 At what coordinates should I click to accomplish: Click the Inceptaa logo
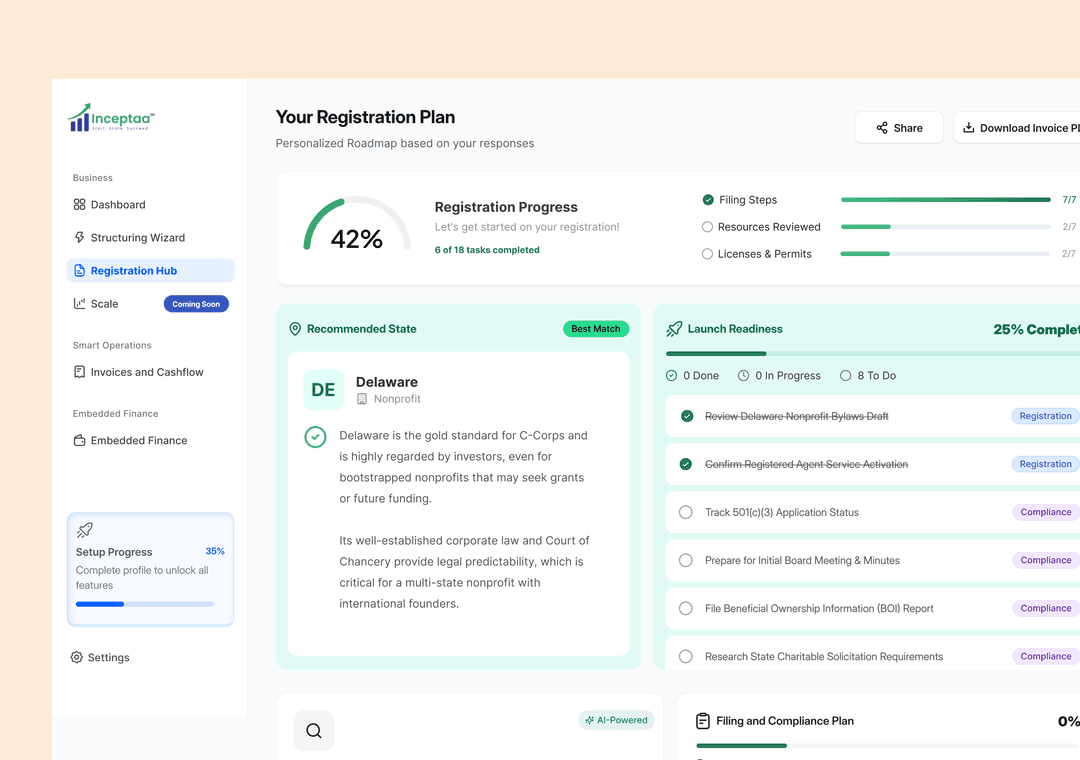[x=111, y=118]
